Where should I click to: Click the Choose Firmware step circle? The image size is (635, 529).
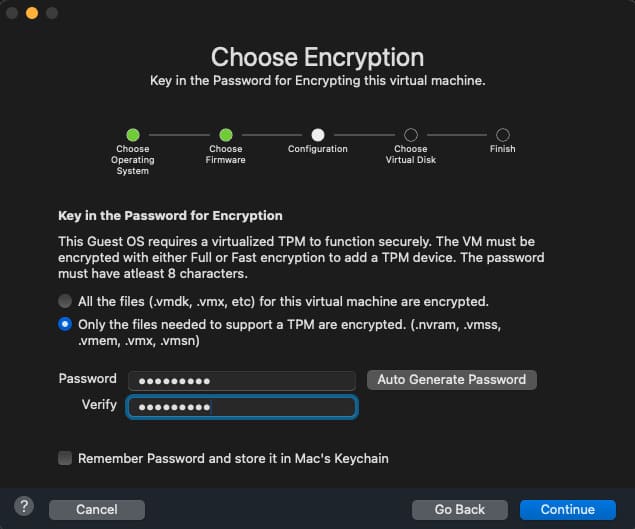point(226,134)
